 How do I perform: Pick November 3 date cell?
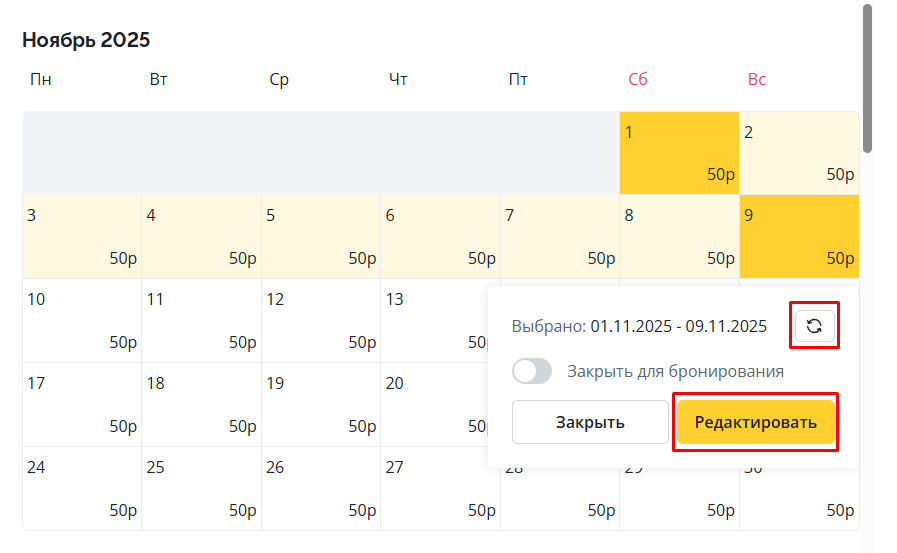[x=82, y=237]
